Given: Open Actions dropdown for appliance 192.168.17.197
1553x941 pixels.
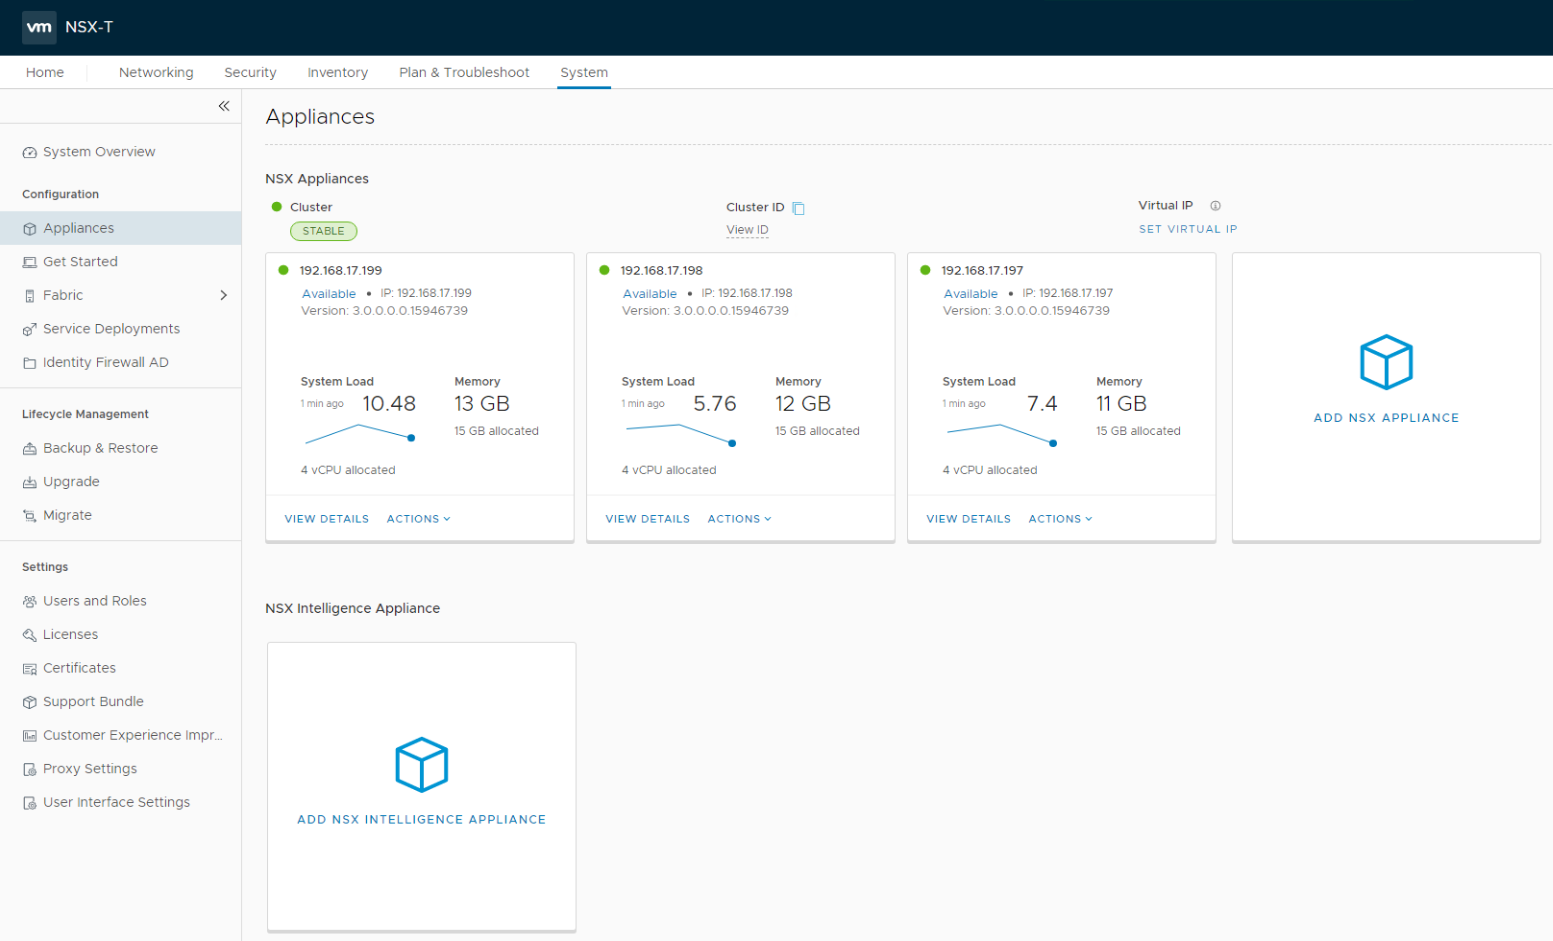Looking at the screenshot, I should (x=1060, y=518).
